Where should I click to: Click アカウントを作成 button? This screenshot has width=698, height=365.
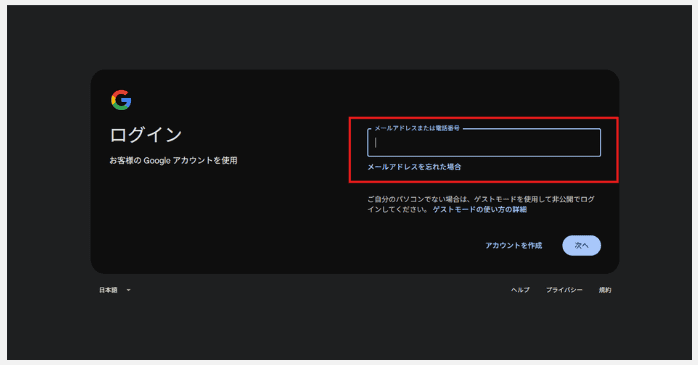[514, 245]
